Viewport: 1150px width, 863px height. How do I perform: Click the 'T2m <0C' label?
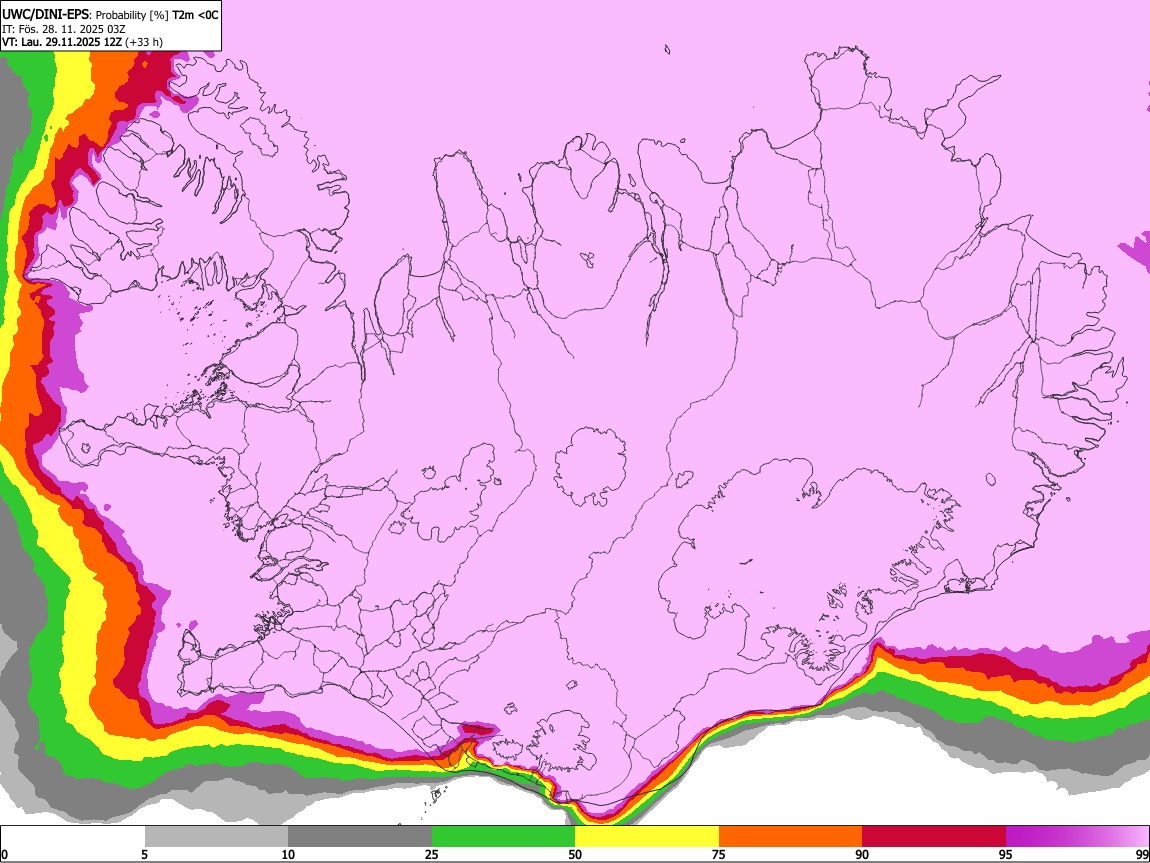[x=195, y=15]
